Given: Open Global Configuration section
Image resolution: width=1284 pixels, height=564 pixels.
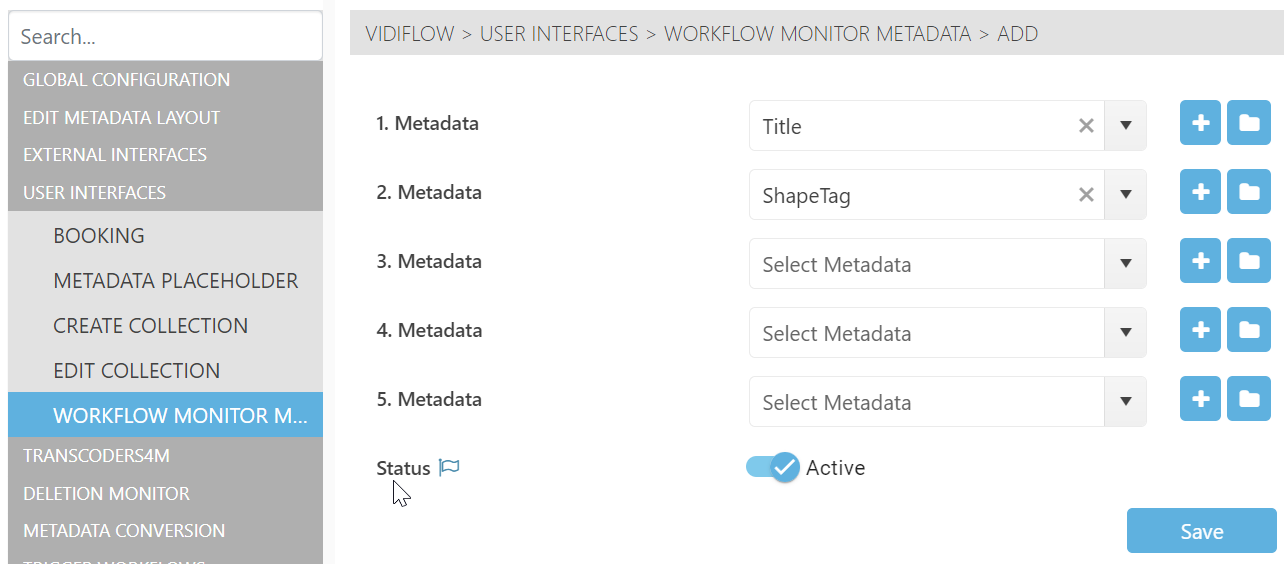Looking at the screenshot, I should (x=126, y=80).
